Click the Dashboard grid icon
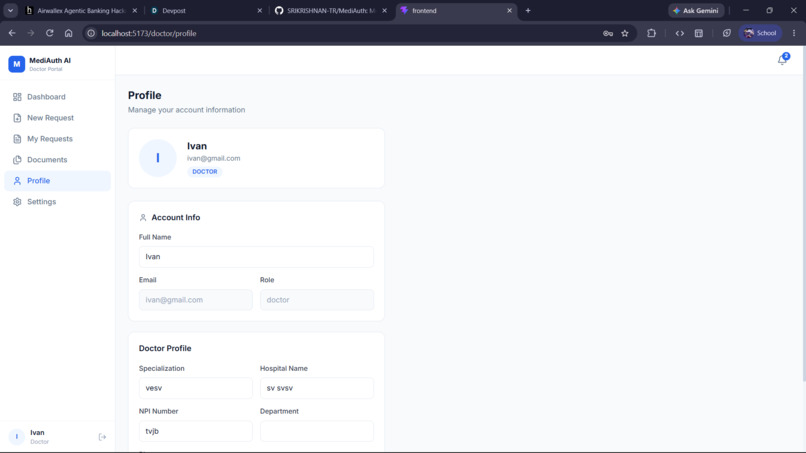Viewport: 806px width, 453px height. [x=17, y=97]
